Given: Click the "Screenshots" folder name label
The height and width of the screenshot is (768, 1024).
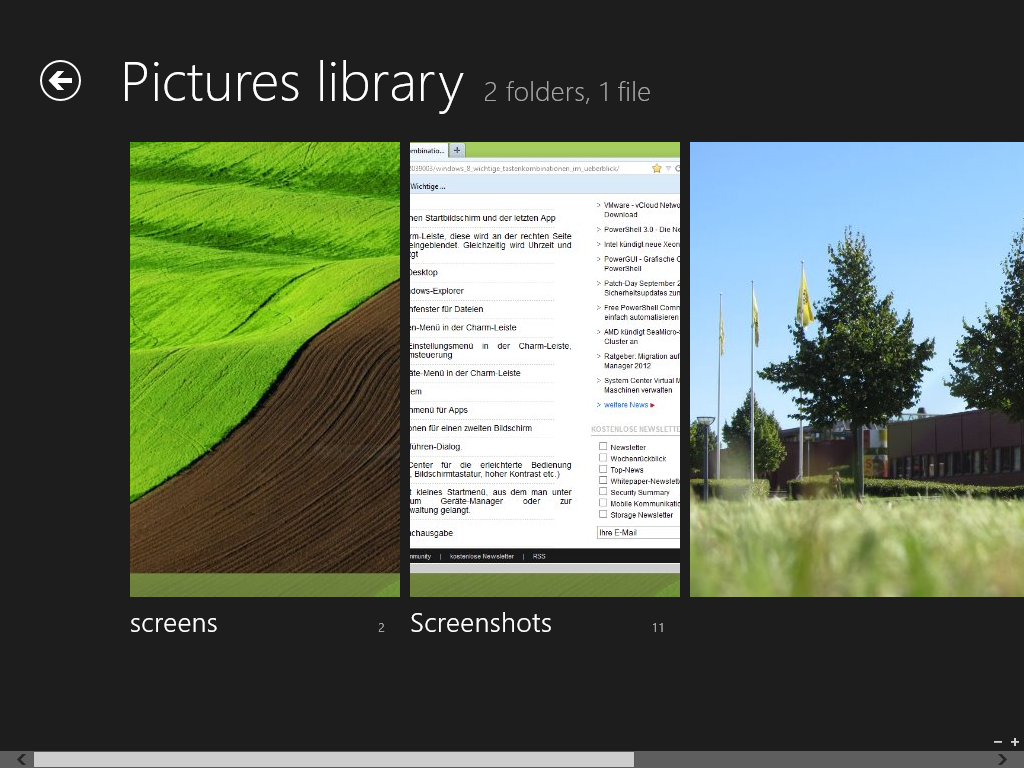Looking at the screenshot, I should 481,623.
